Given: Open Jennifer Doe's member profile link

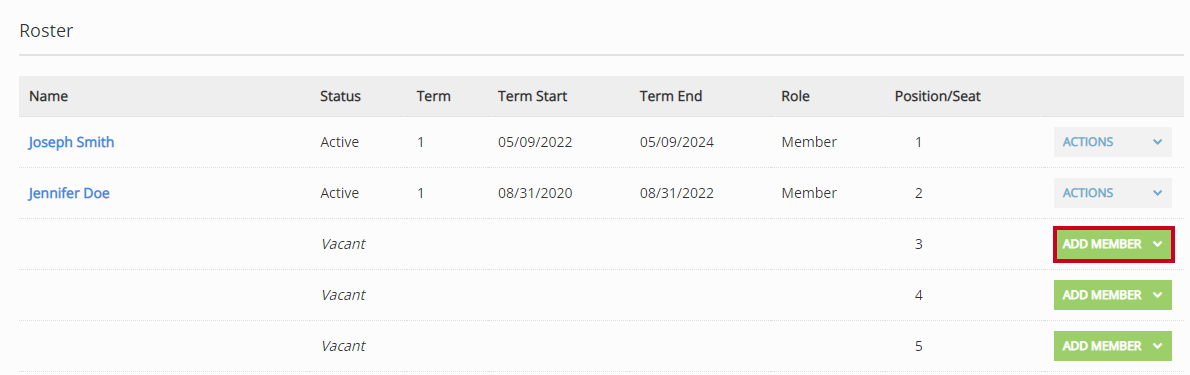Looking at the screenshot, I should click(69, 193).
